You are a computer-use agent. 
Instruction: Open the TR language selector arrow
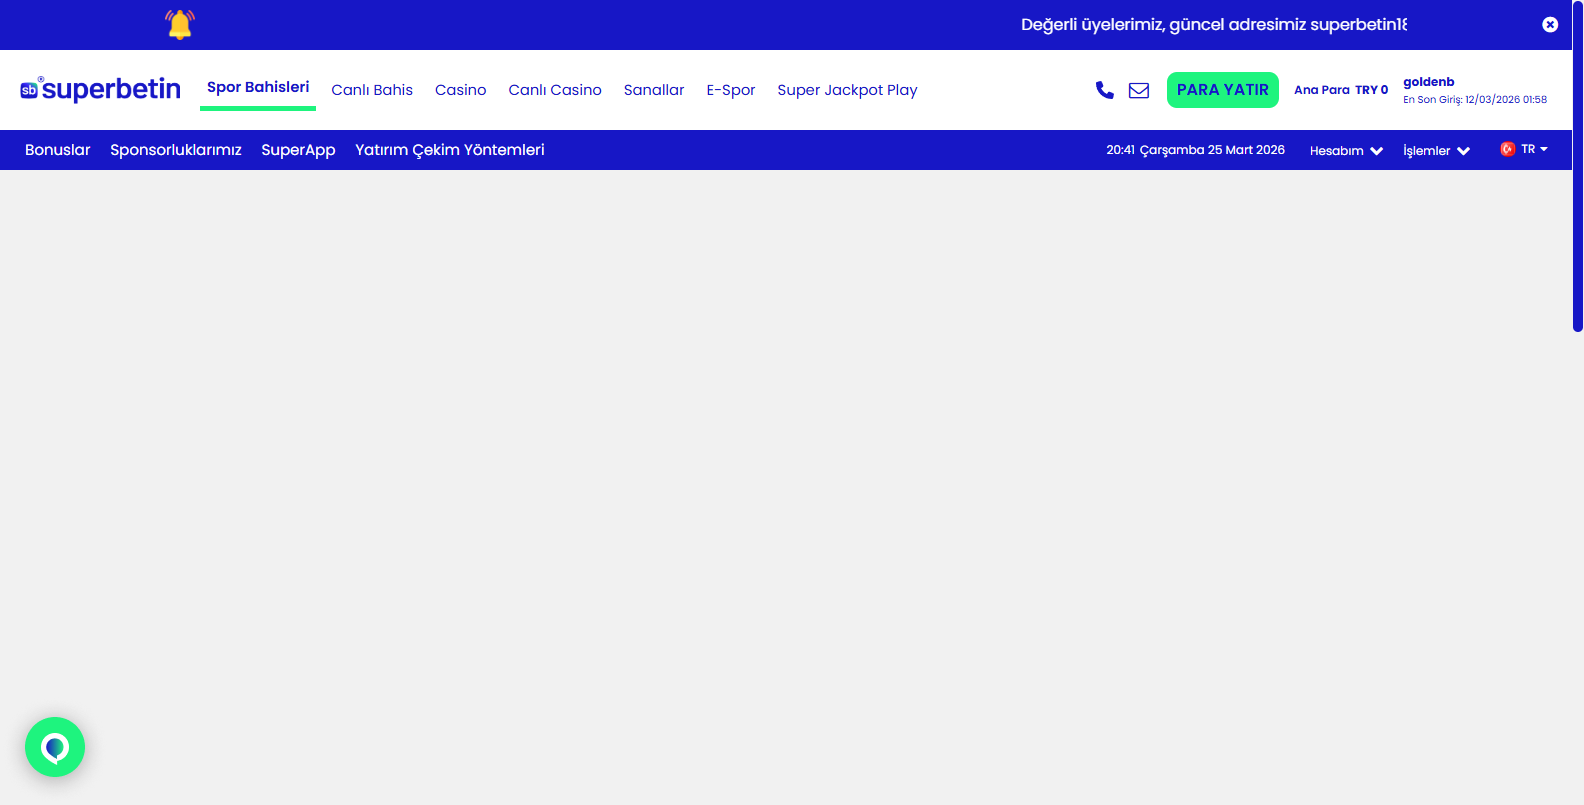[1544, 149]
